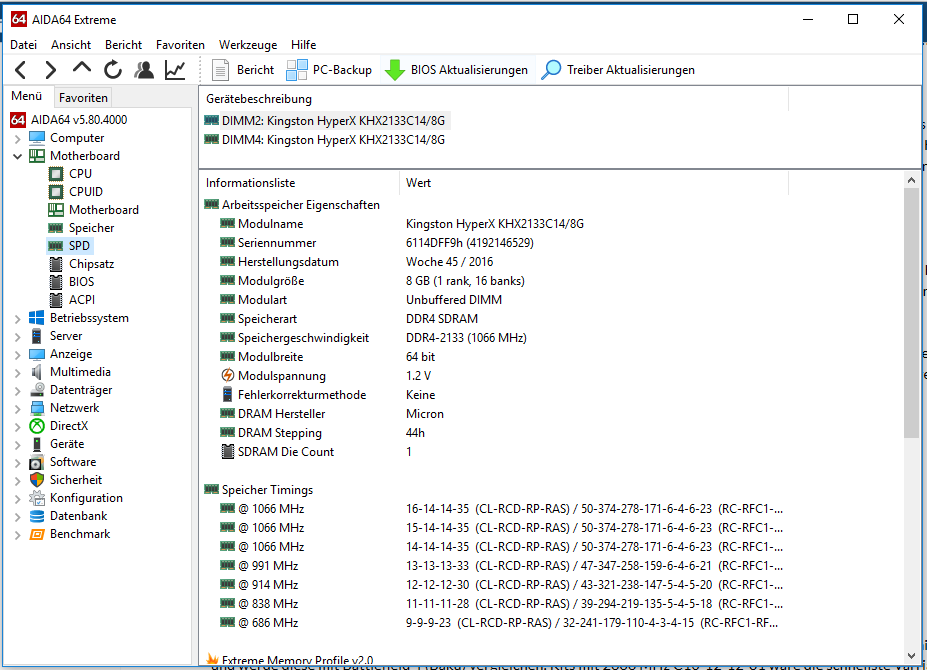Refresh the page with the circular arrow
This screenshot has height=670, width=927.
(x=113, y=70)
